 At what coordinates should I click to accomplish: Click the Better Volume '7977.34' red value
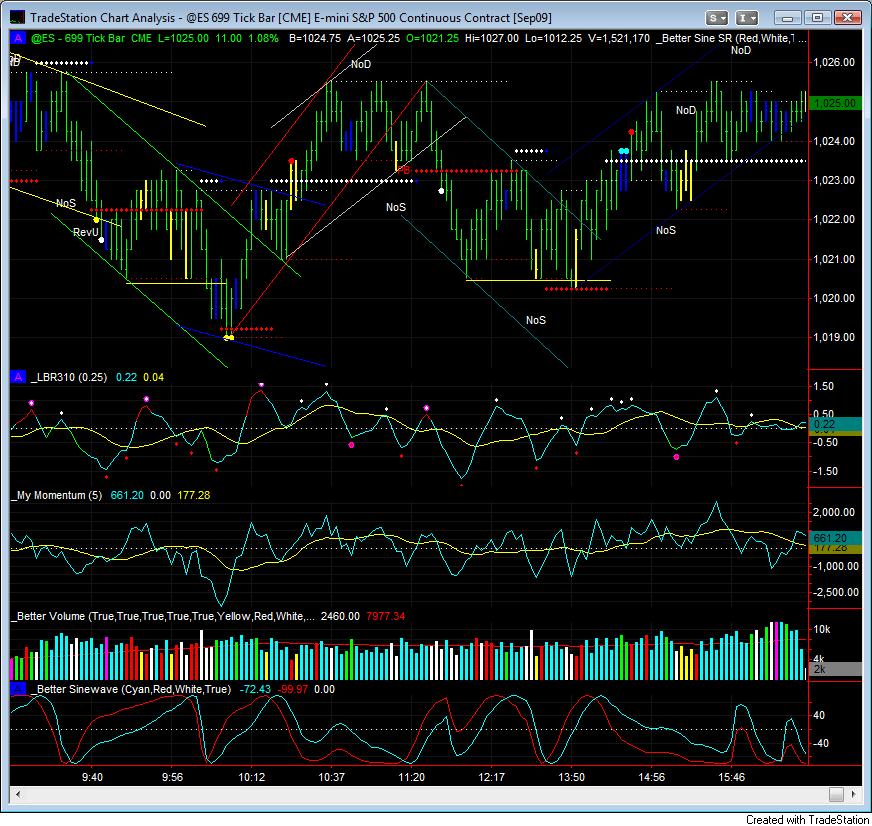click(x=385, y=616)
